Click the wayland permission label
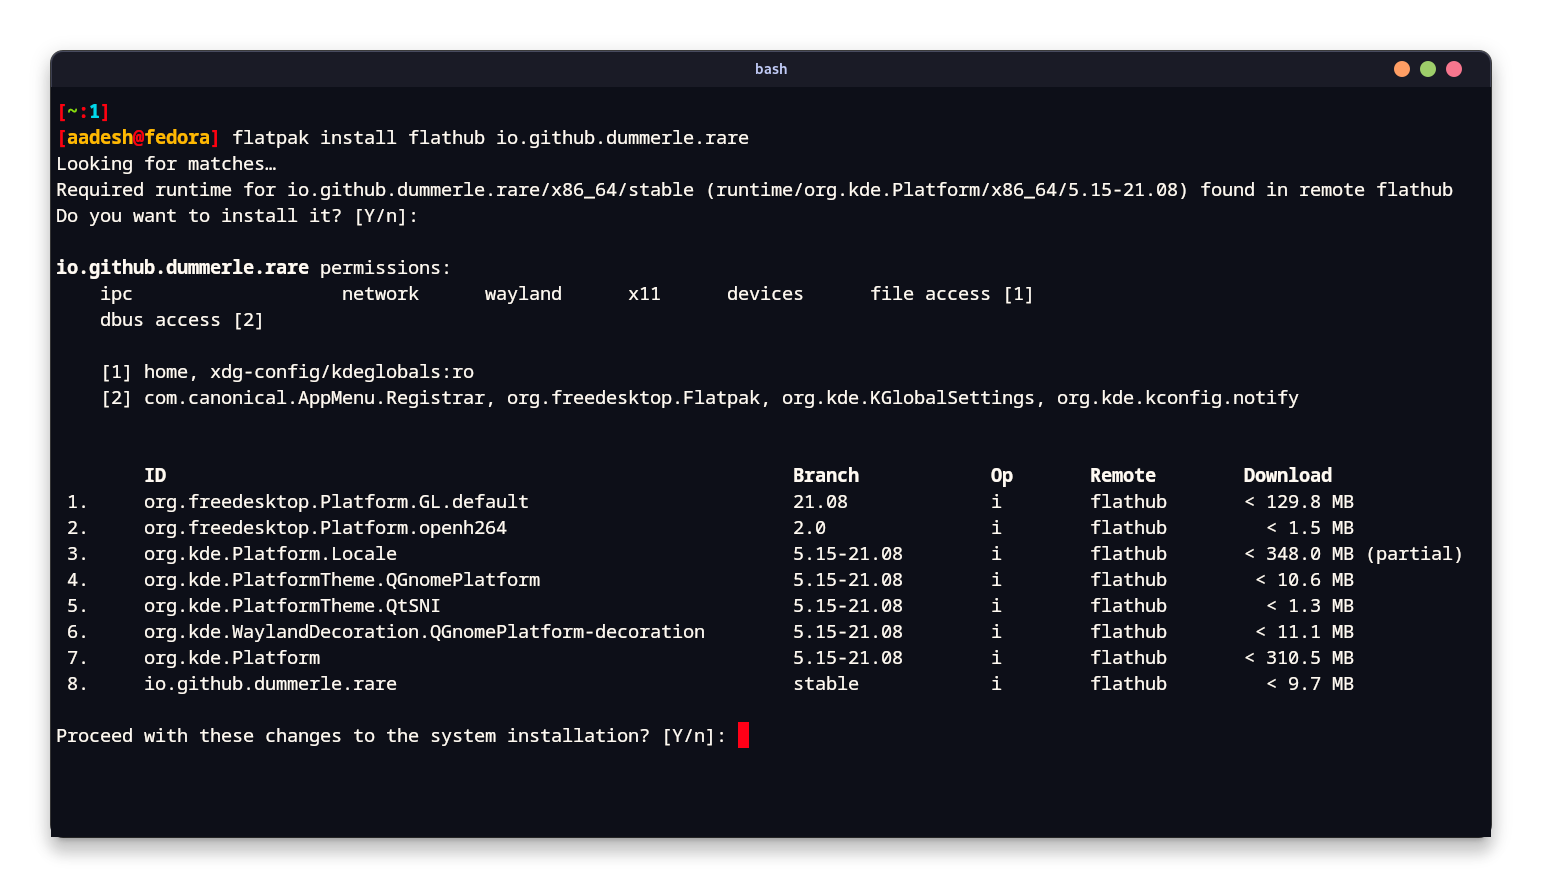 [x=522, y=293]
